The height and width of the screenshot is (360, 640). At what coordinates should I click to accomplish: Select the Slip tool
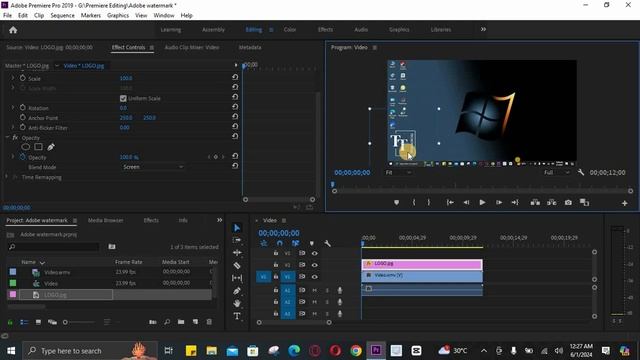237,278
